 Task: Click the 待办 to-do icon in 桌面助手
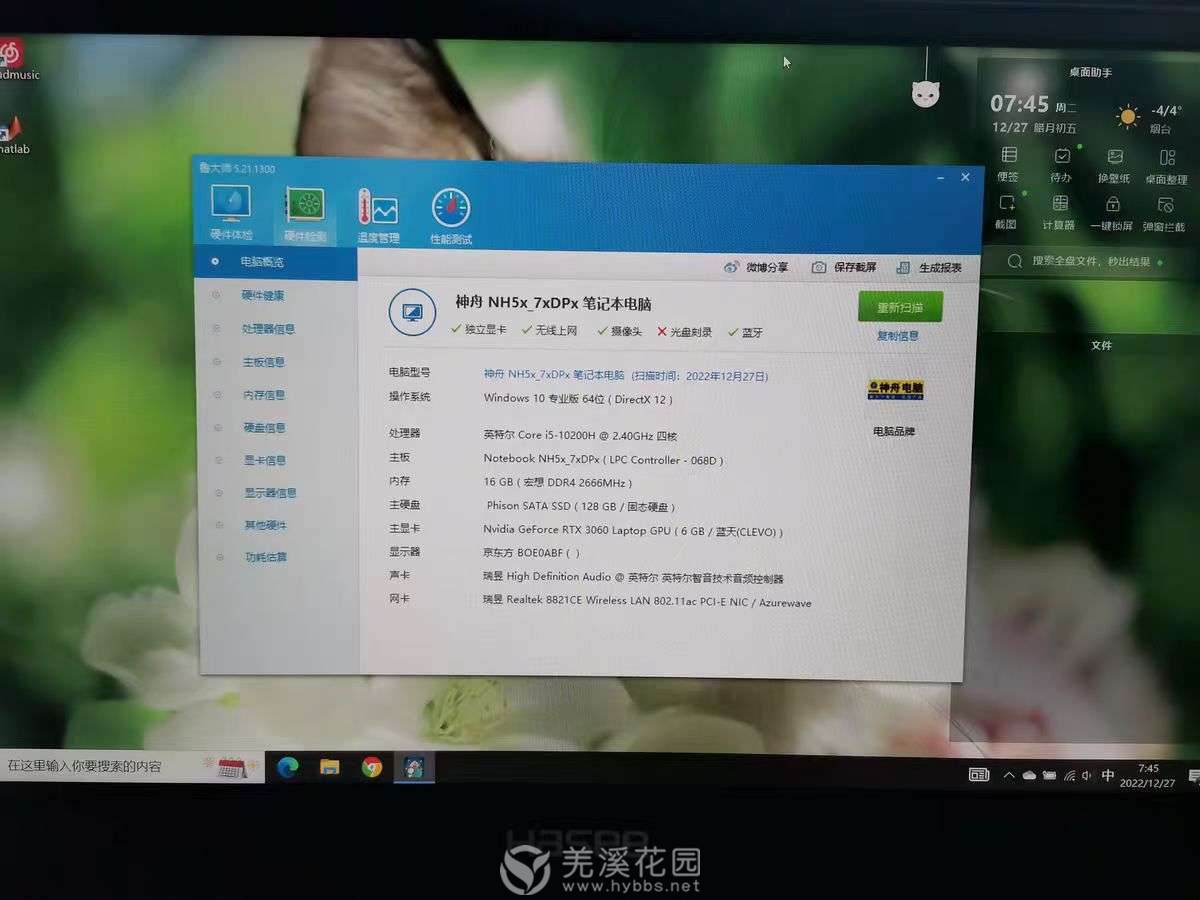(1062, 156)
